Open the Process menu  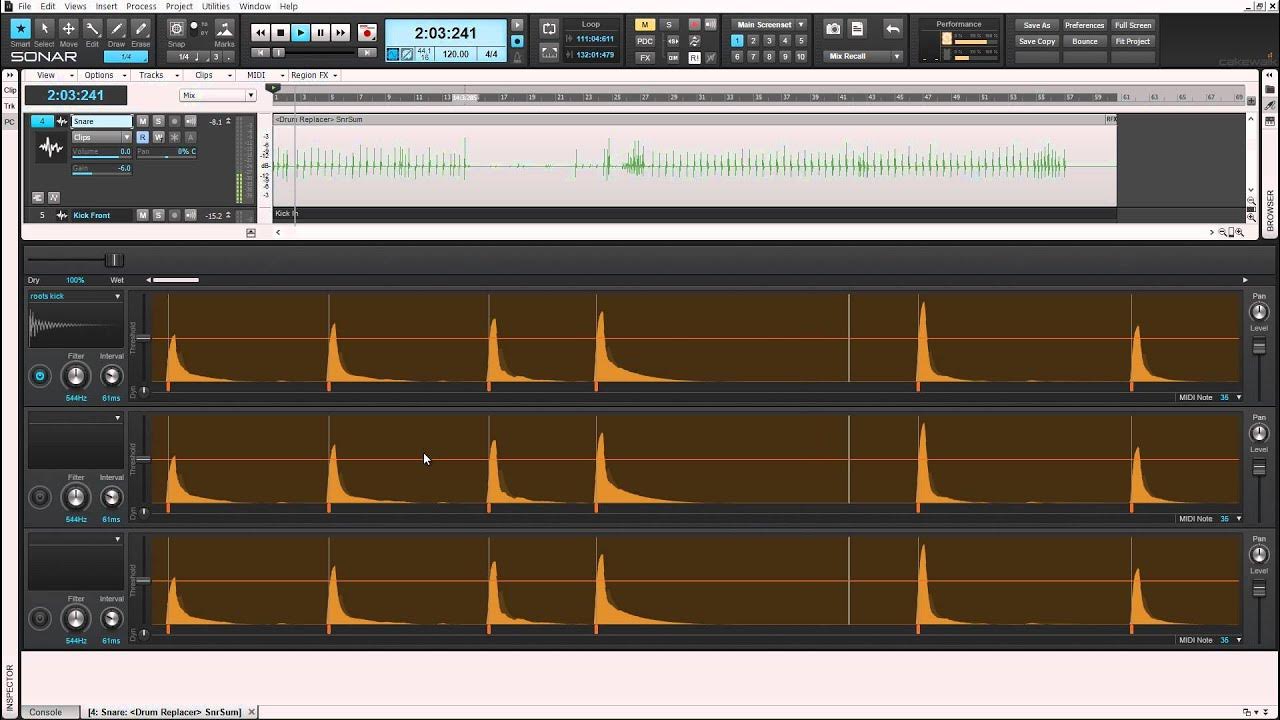pyautogui.click(x=141, y=6)
